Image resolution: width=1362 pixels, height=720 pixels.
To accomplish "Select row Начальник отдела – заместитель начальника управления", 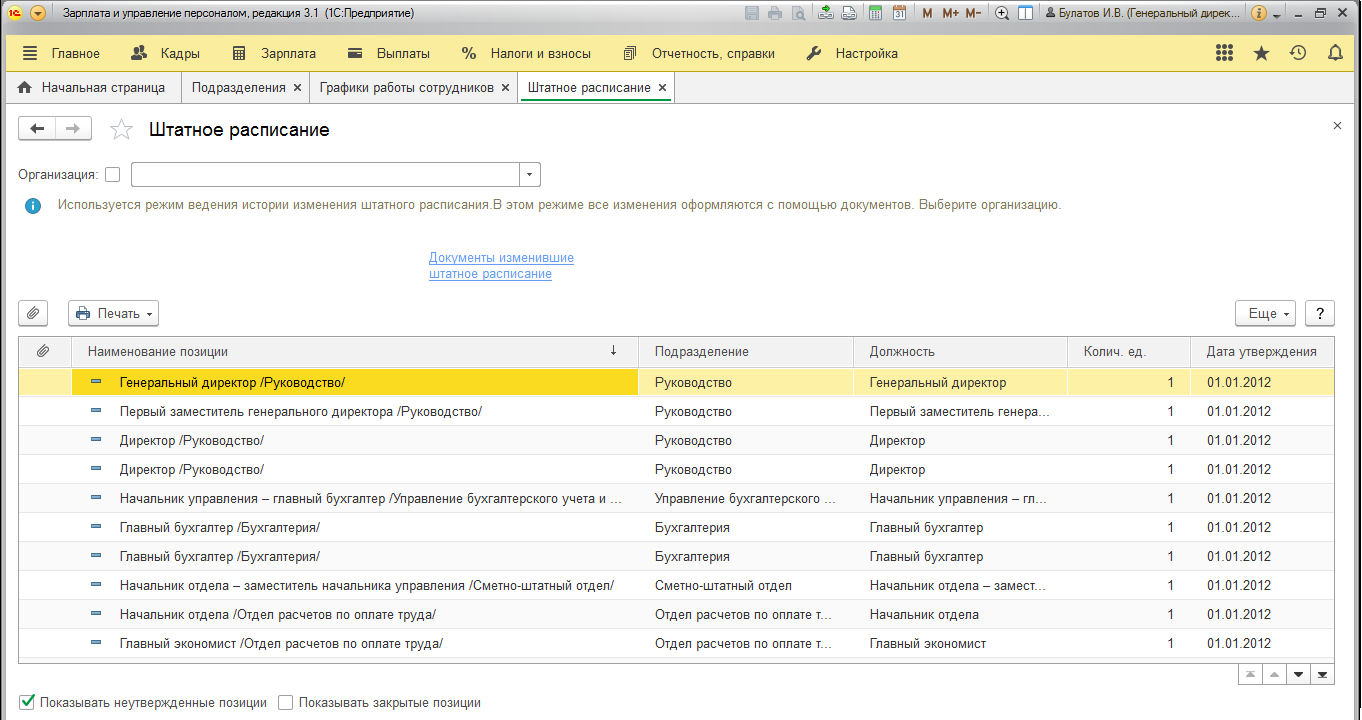I will (x=676, y=585).
